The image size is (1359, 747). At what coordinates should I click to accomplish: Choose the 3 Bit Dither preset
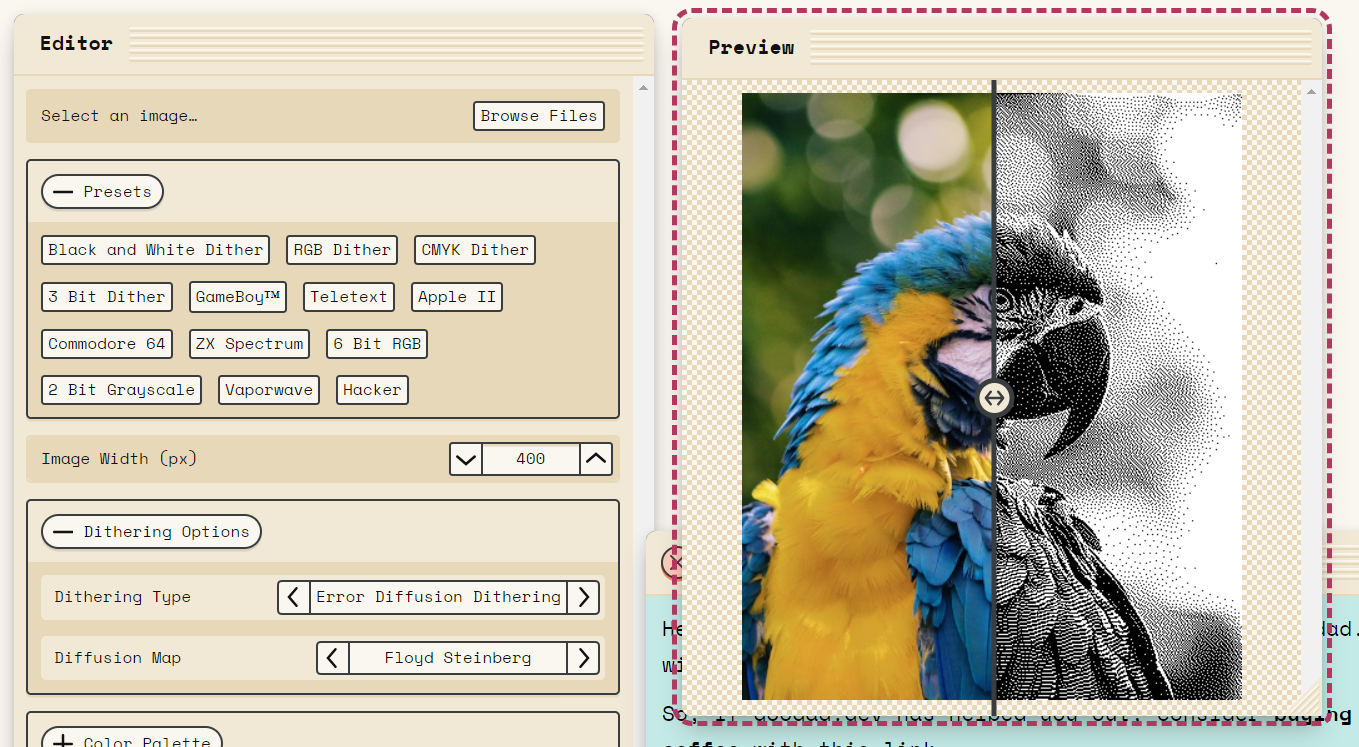pos(107,297)
